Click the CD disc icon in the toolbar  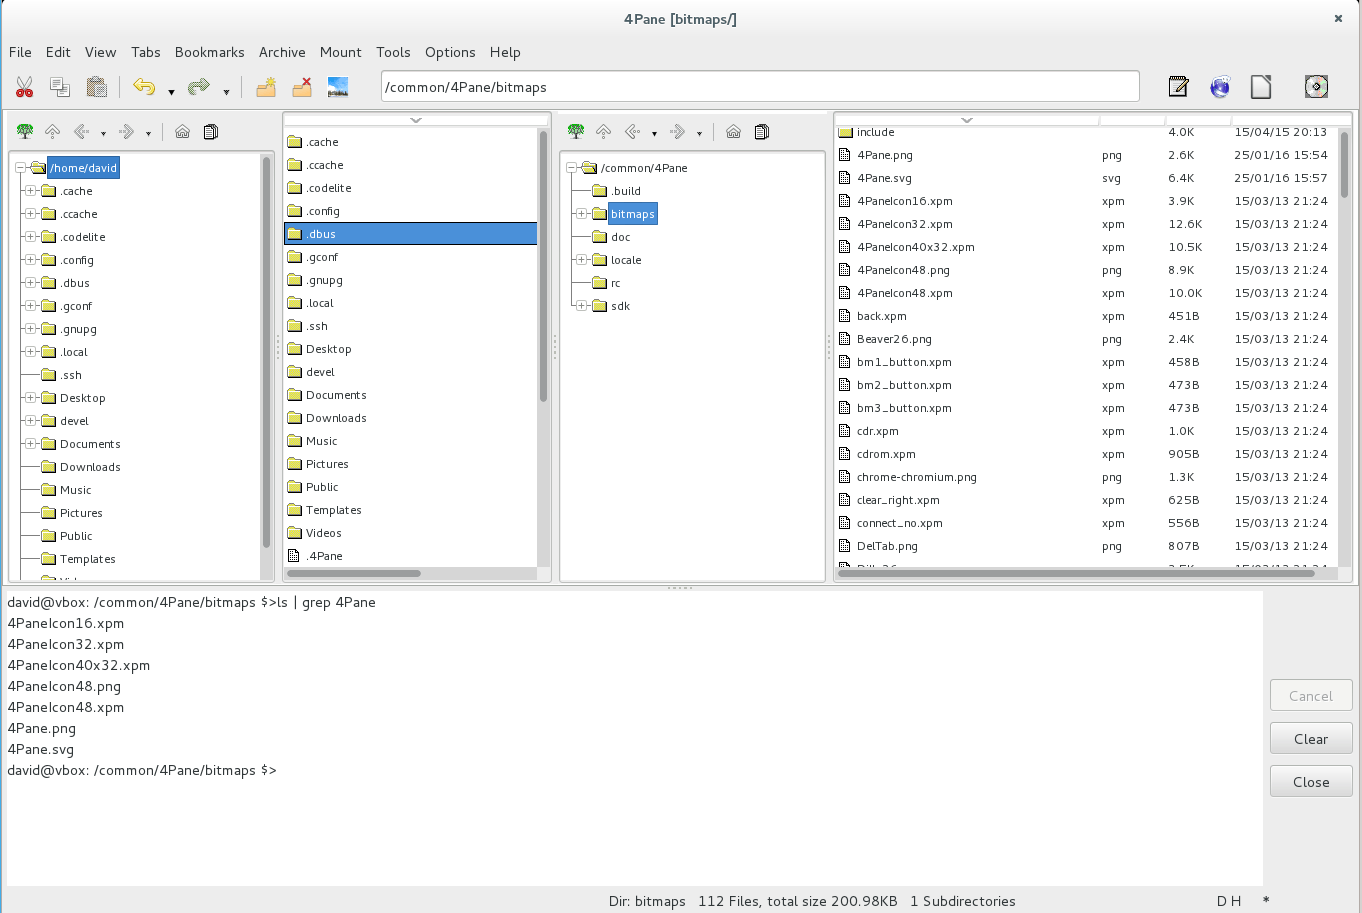(1316, 87)
